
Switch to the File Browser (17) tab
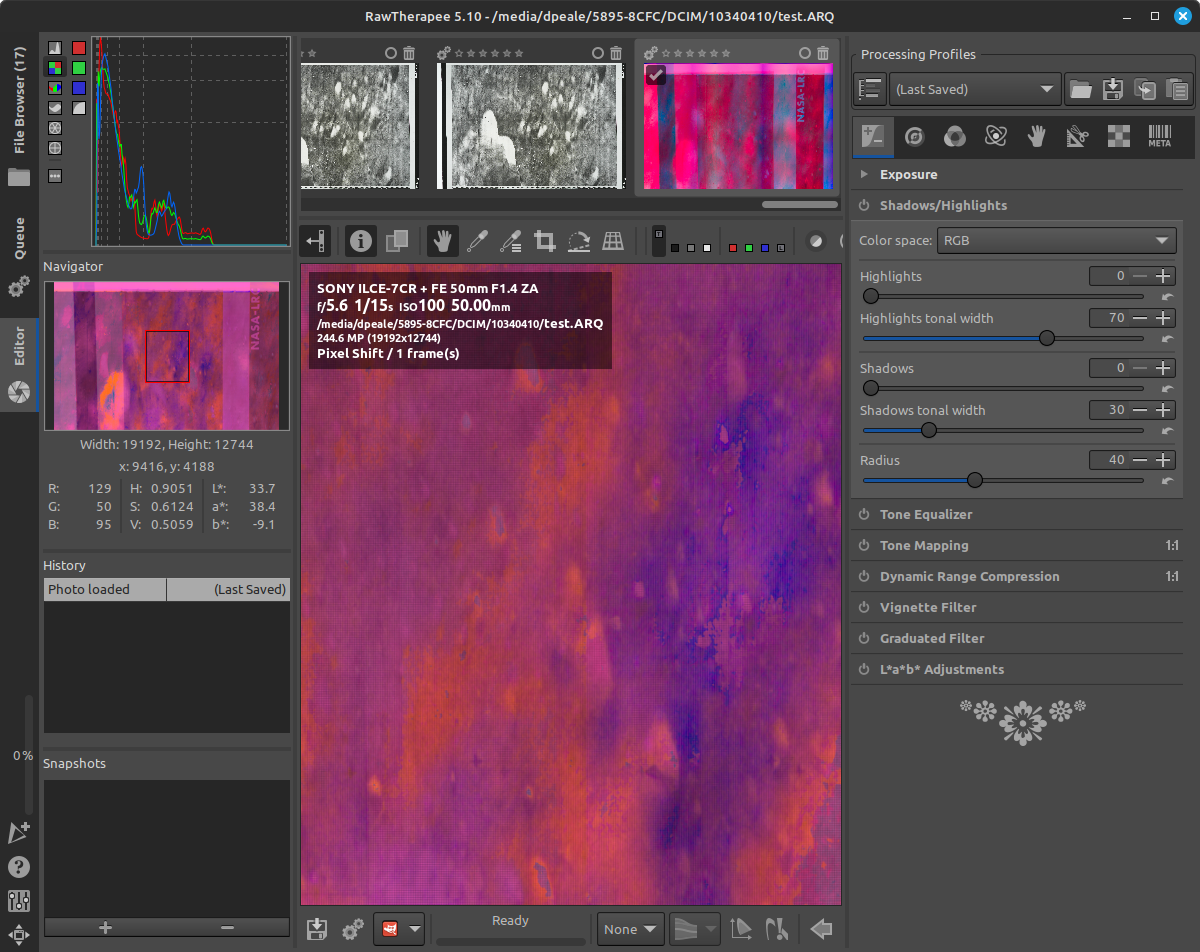[18, 101]
